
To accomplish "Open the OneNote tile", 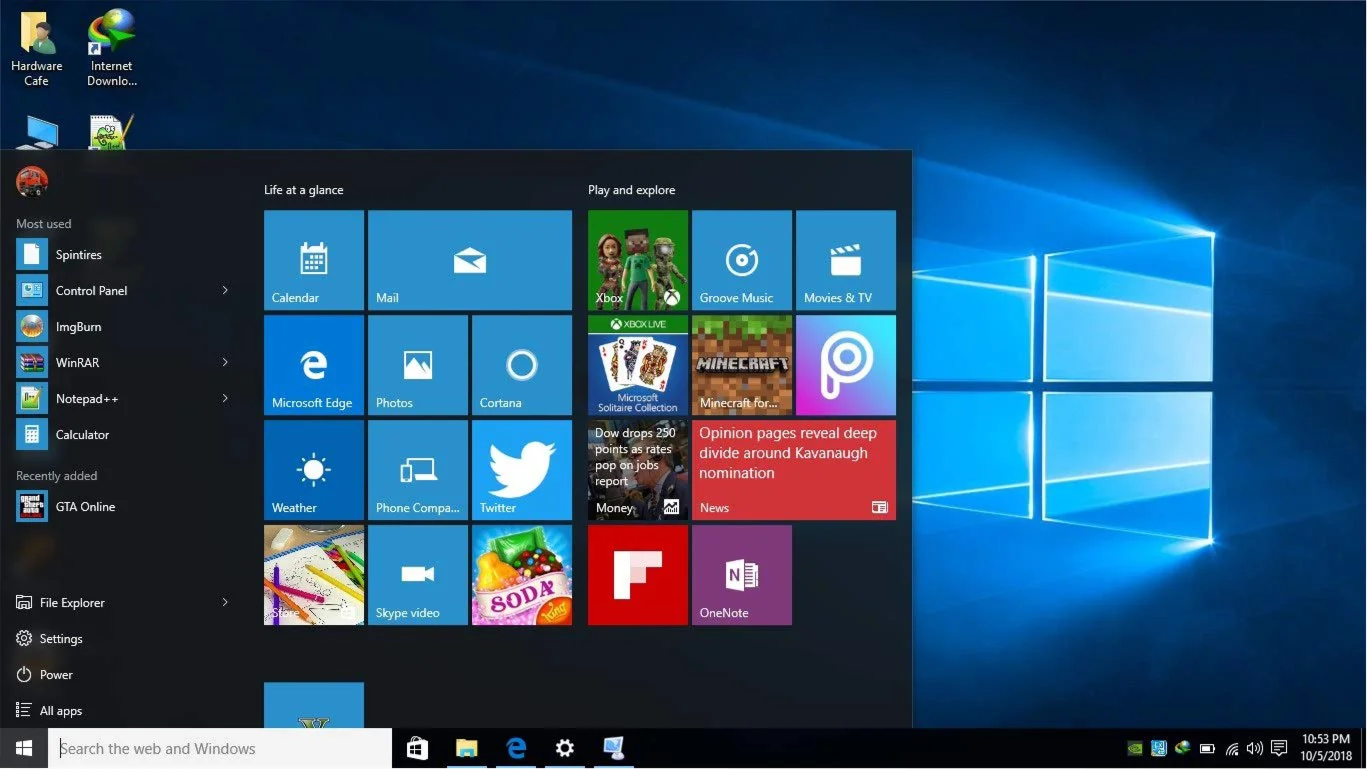I will pyautogui.click(x=741, y=575).
